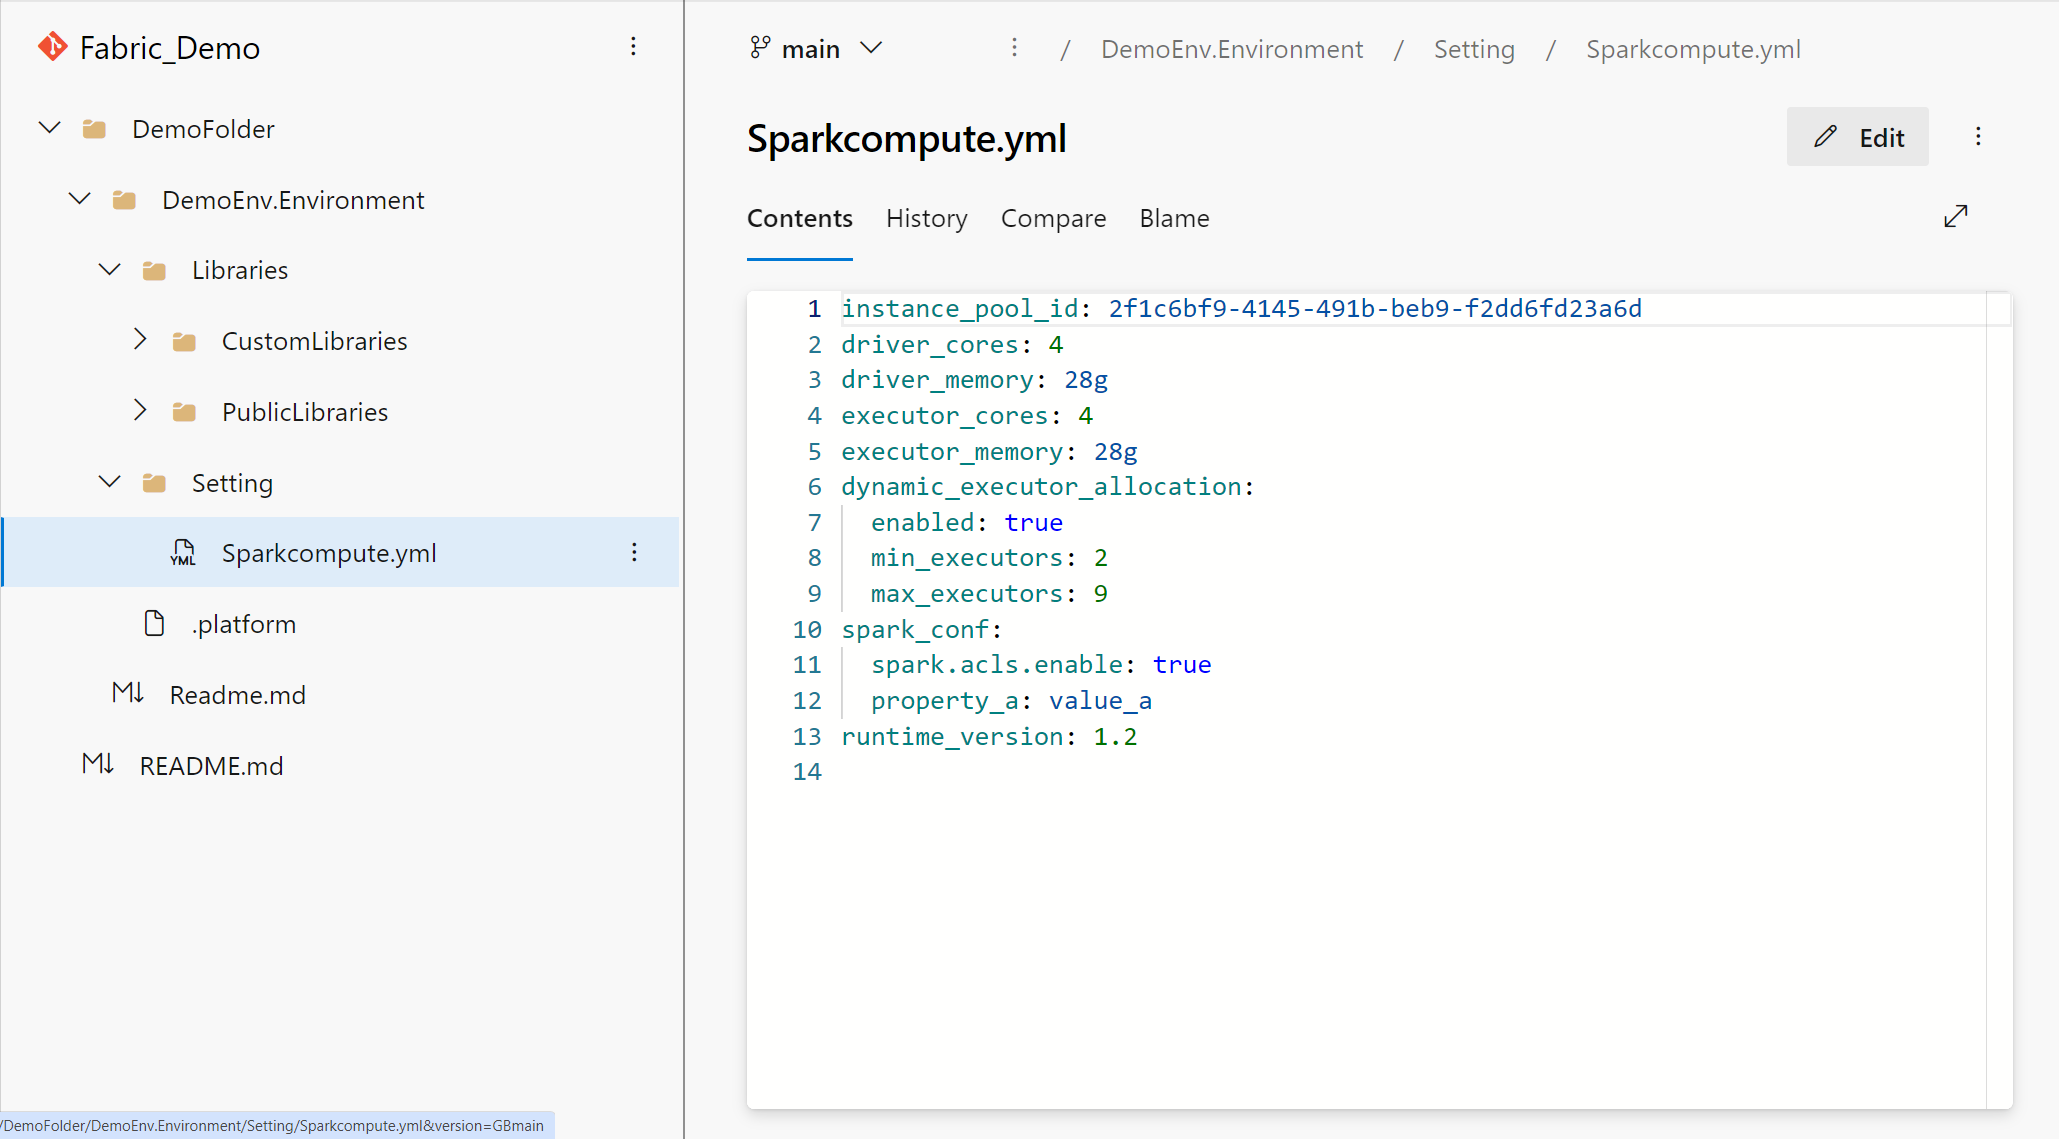Click the more options icon in file header
2059x1139 pixels.
point(1979,136)
